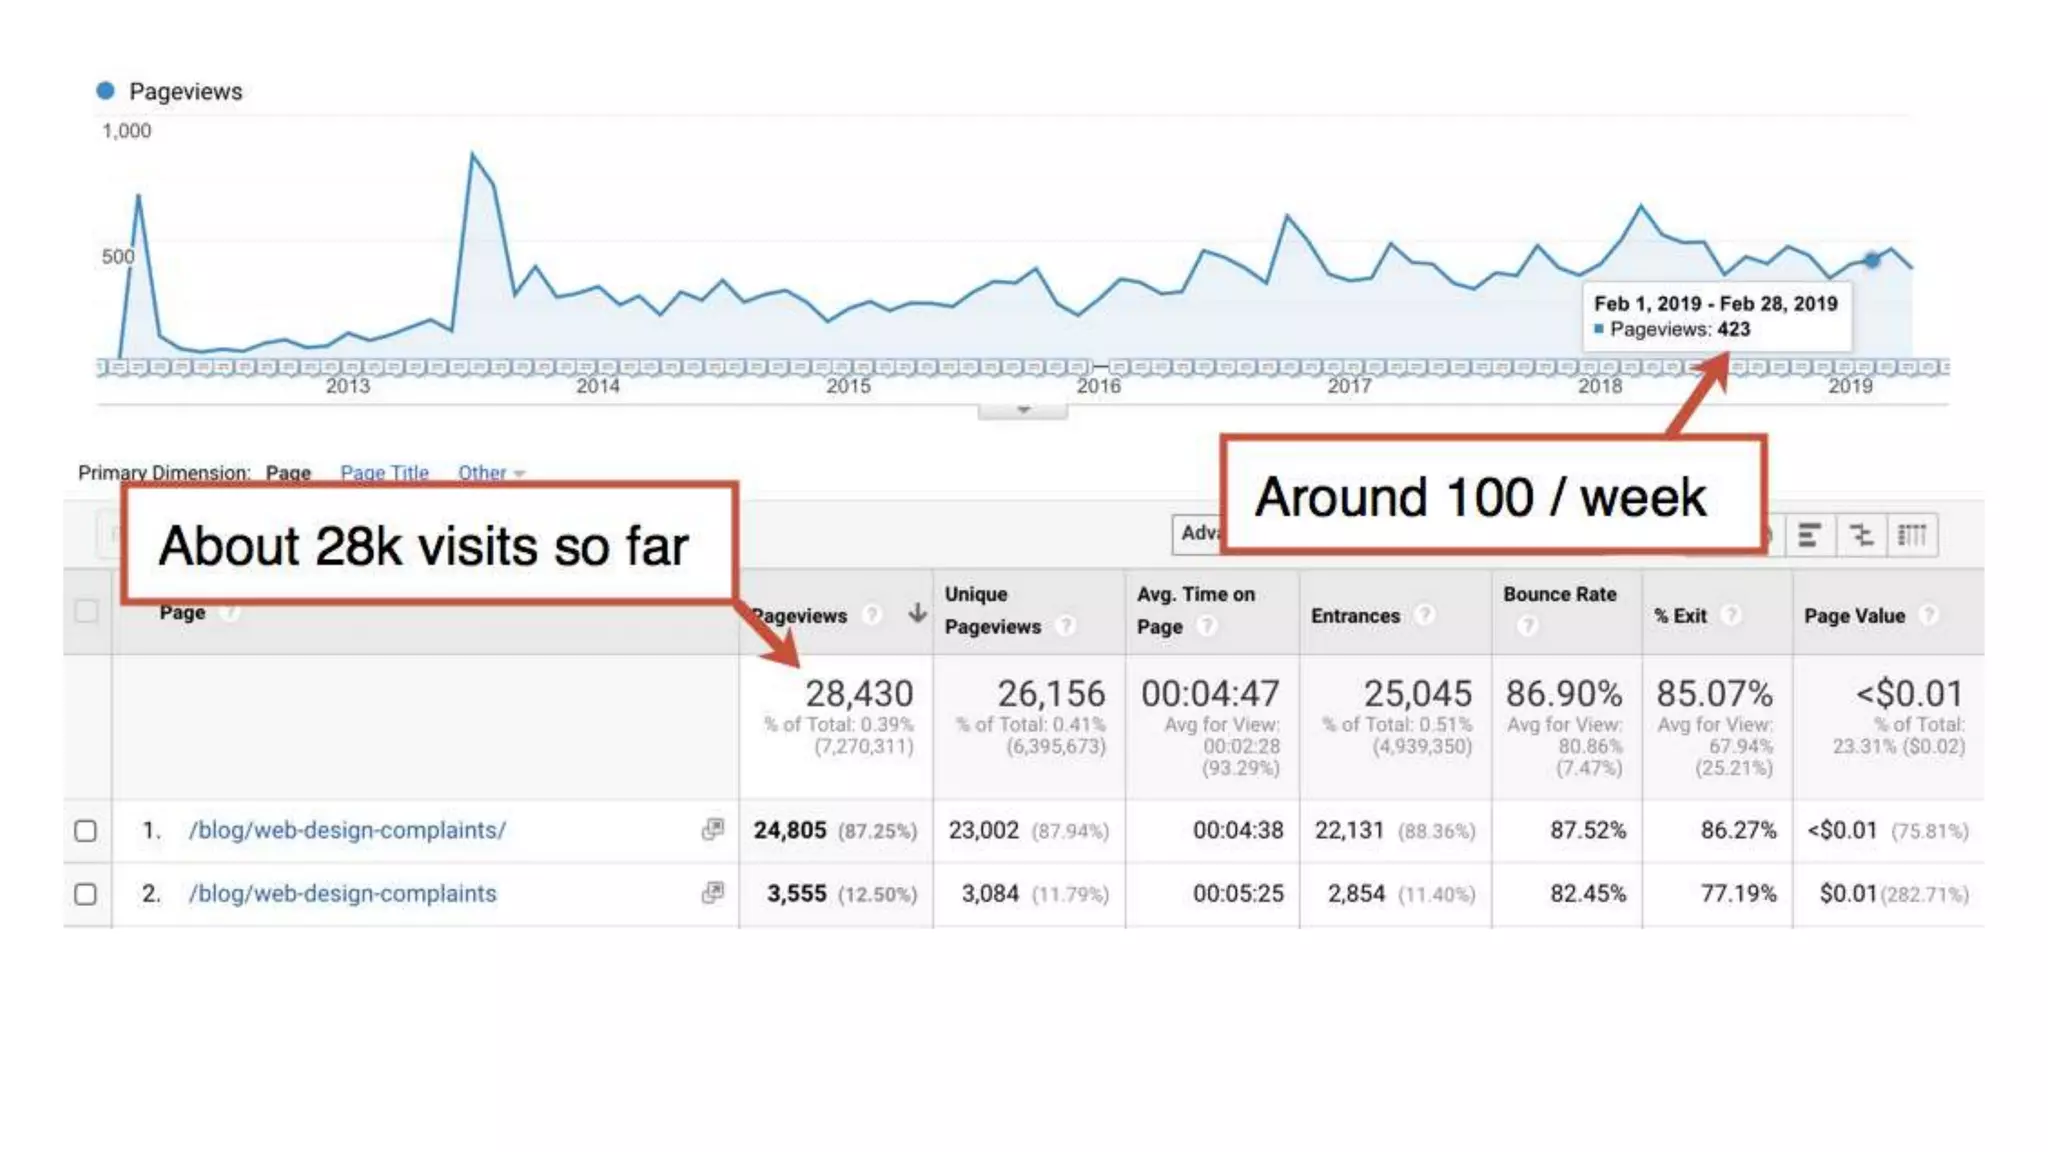Select Page Title primary dimension

click(384, 473)
